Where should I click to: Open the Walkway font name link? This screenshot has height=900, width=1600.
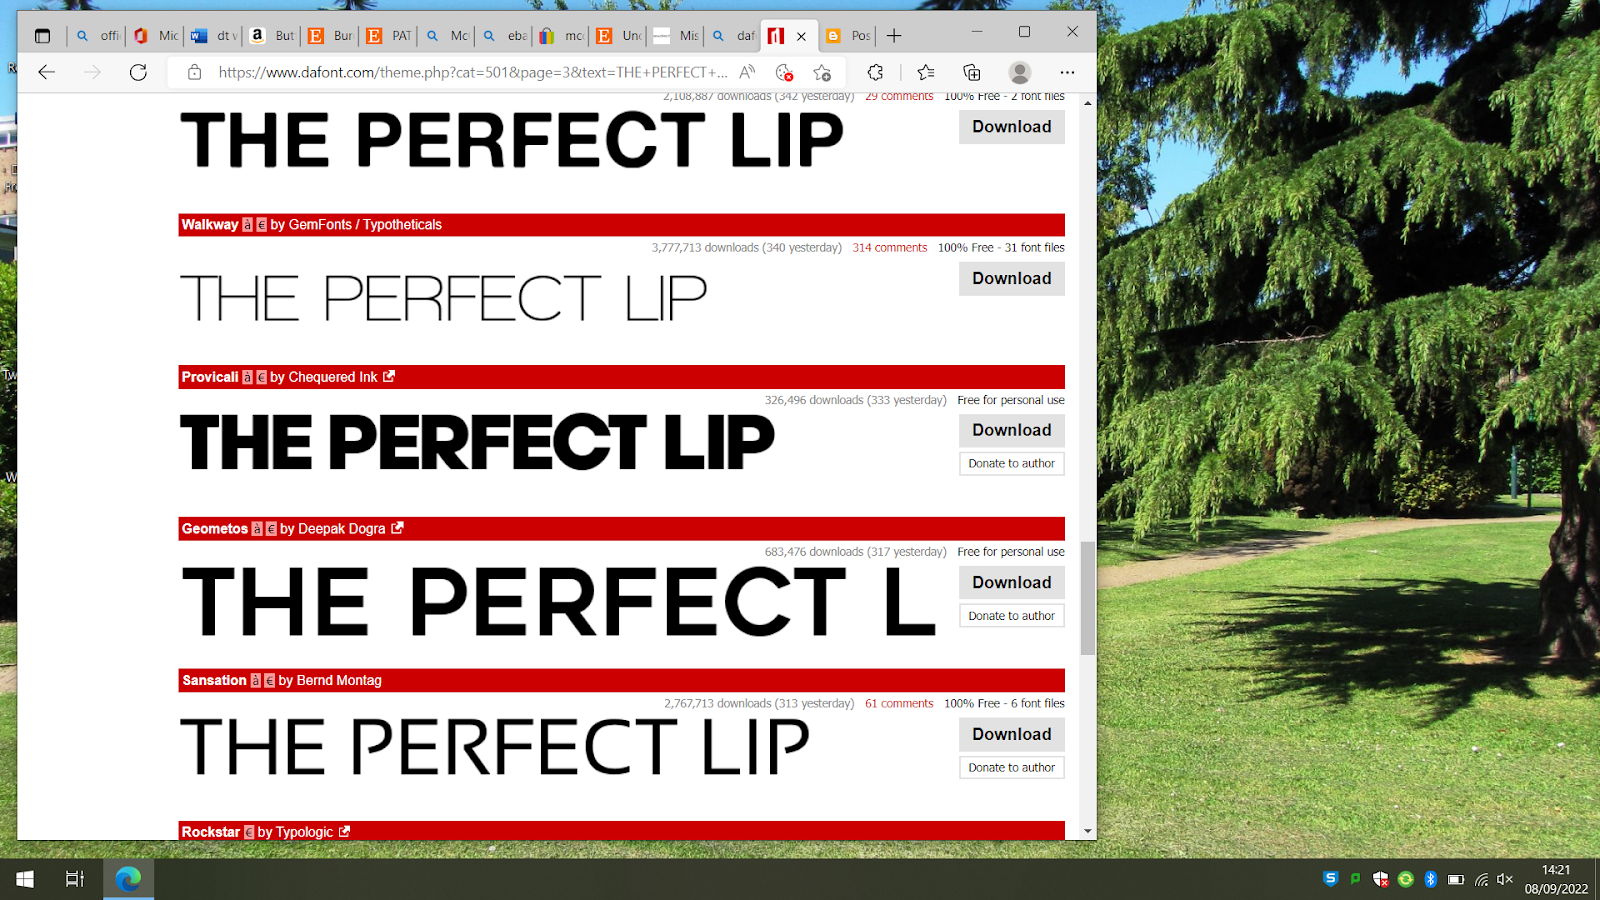[x=210, y=225]
